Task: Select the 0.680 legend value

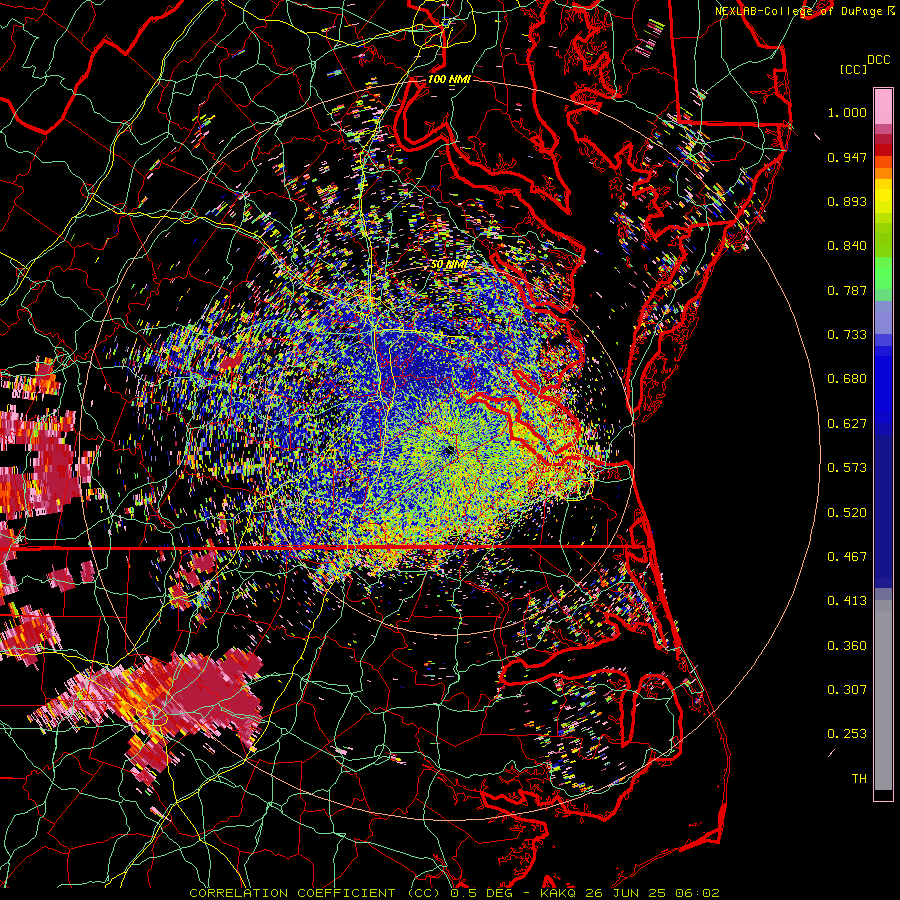Action: pyautogui.click(x=847, y=379)
